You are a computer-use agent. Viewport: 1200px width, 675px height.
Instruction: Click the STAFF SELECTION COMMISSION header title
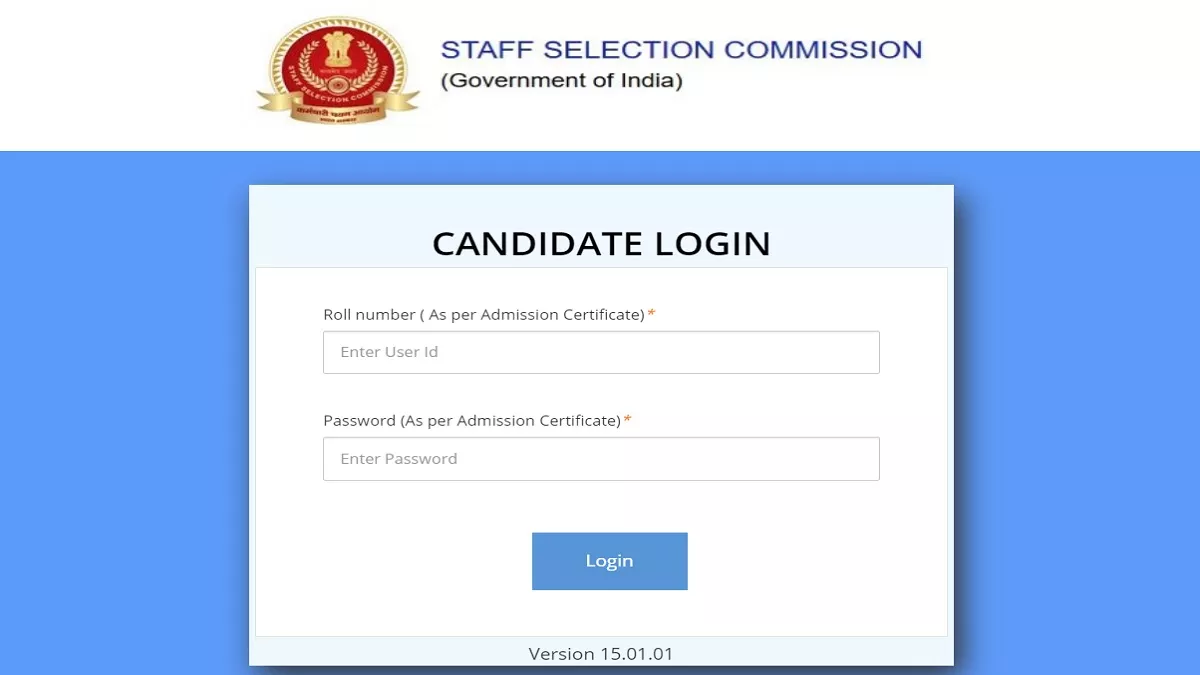pos(681,50)
